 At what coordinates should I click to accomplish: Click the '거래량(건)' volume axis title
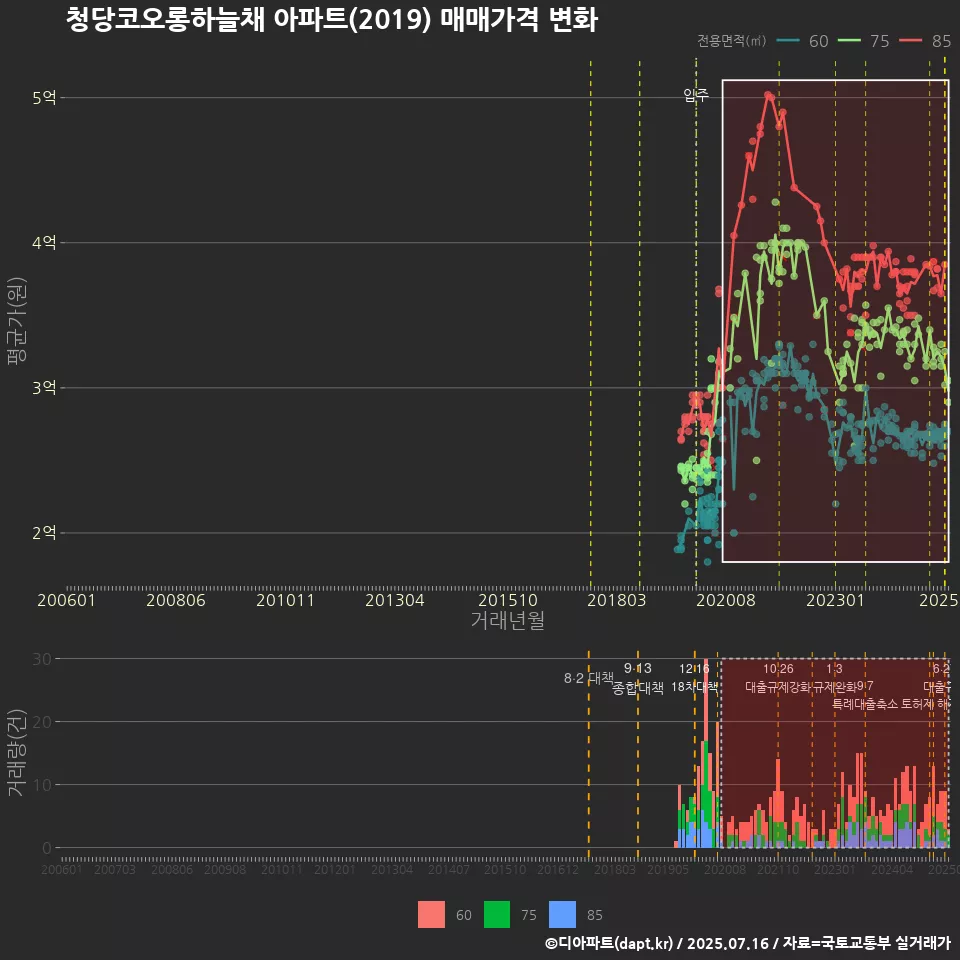[x=17, y=753]
